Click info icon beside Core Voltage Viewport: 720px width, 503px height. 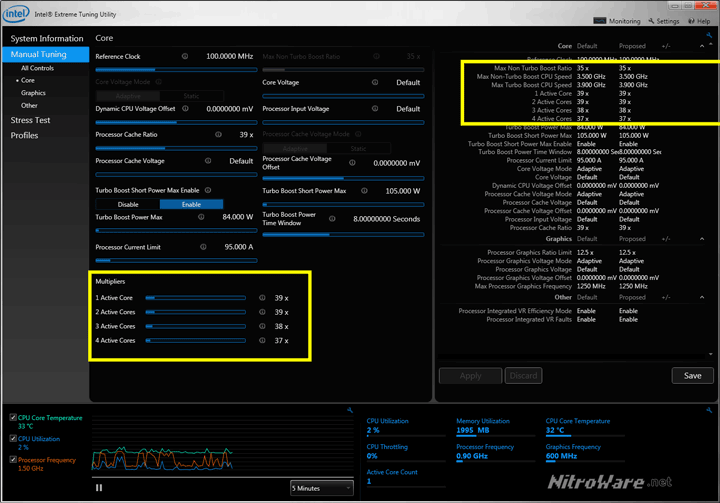pyautogui.click(x=375, y=82)
